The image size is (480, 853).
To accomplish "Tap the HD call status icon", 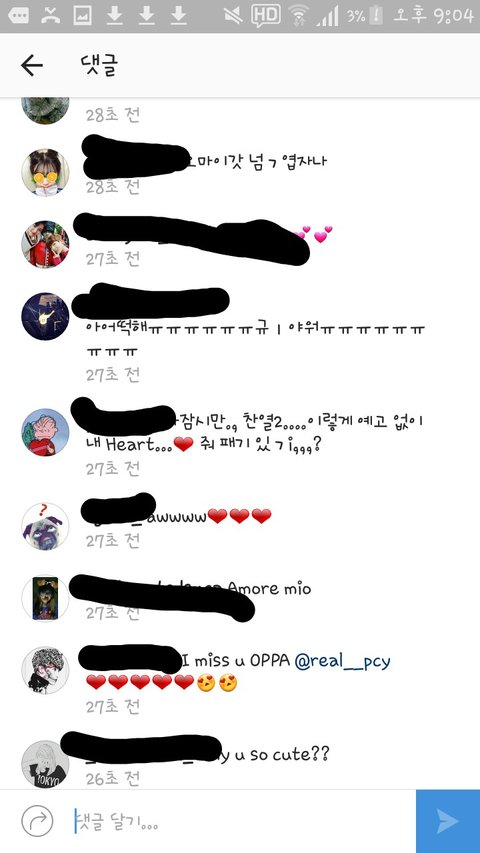I will [266, 15].
